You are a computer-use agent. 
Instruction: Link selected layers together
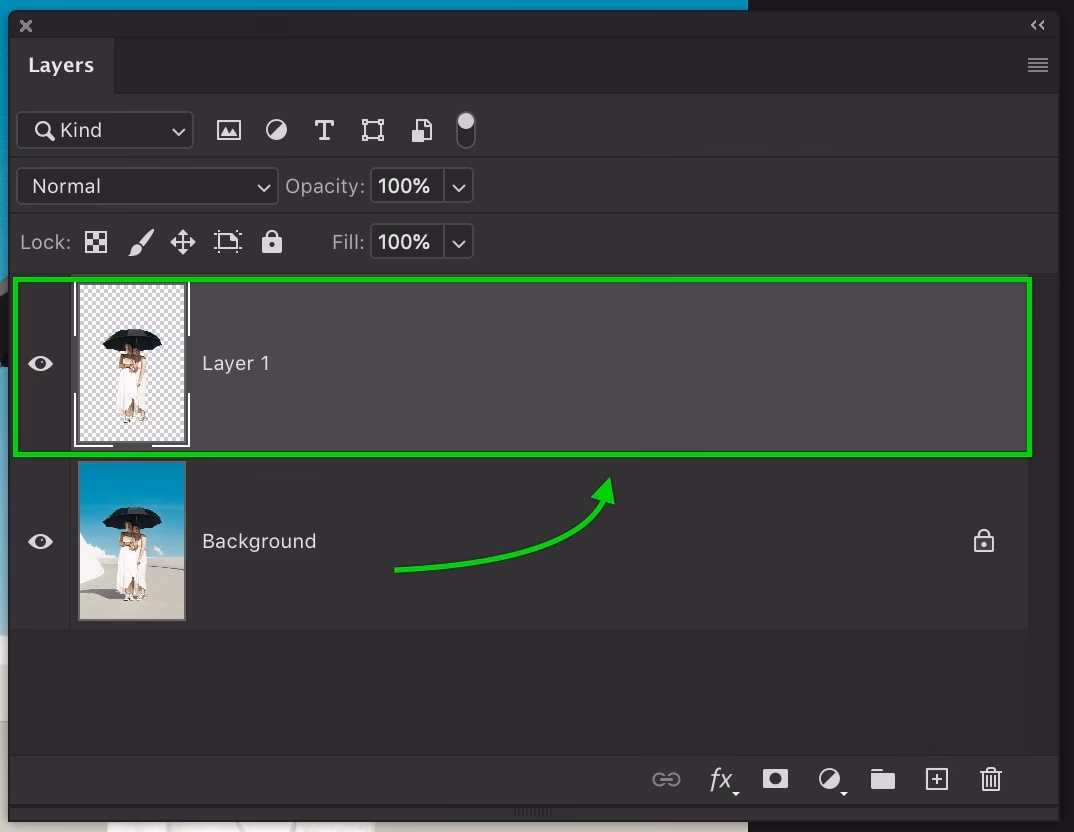(x=666, y=779)
